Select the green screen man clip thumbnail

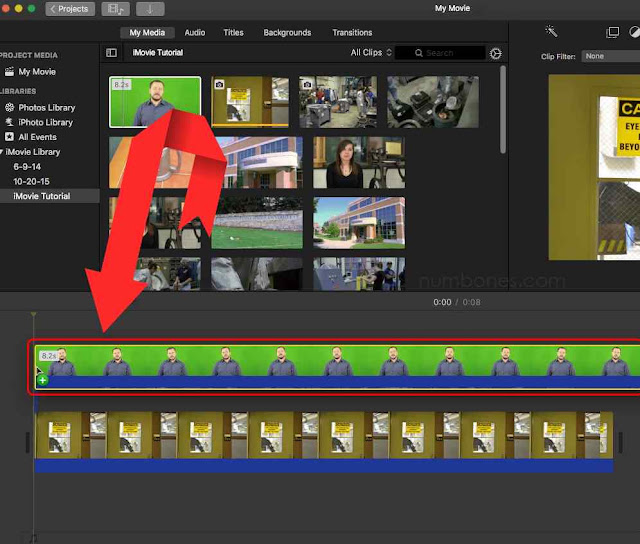pos(155,102)
